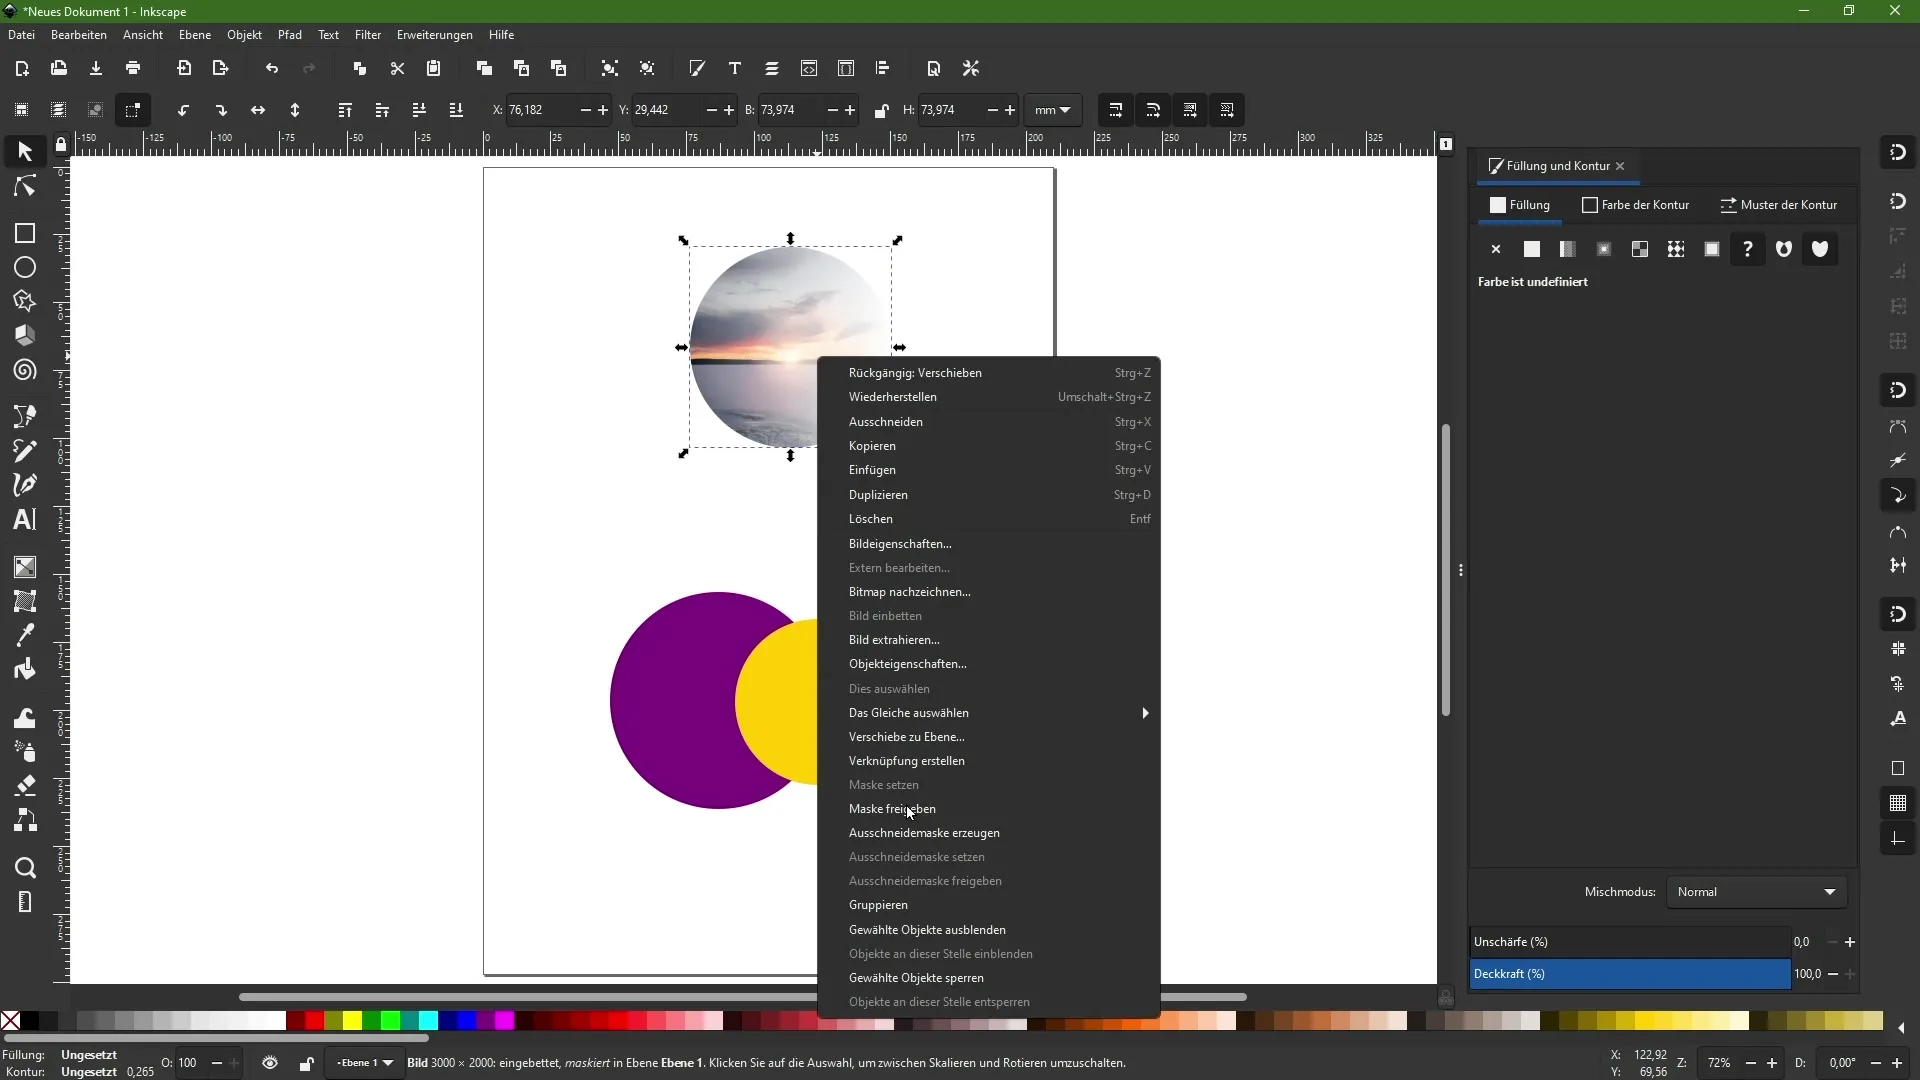
Task: Drag Deckkraft percentage slider
Action: (1630, 973)
